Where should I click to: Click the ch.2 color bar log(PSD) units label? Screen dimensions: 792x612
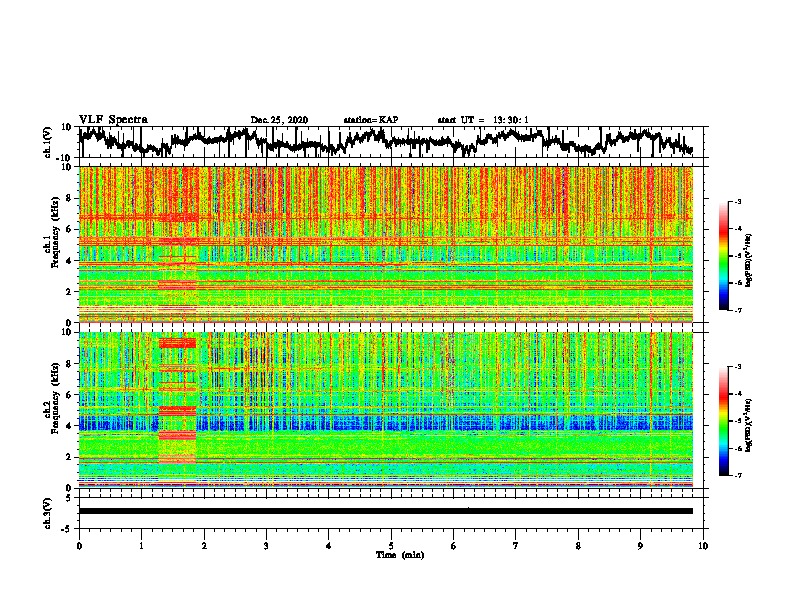pyautogui.click(x=749, y=425)
